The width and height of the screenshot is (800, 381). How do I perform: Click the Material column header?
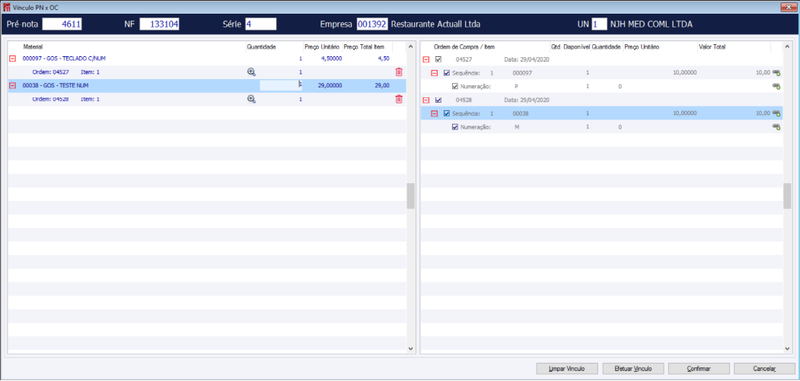click(x=33, y=46)
